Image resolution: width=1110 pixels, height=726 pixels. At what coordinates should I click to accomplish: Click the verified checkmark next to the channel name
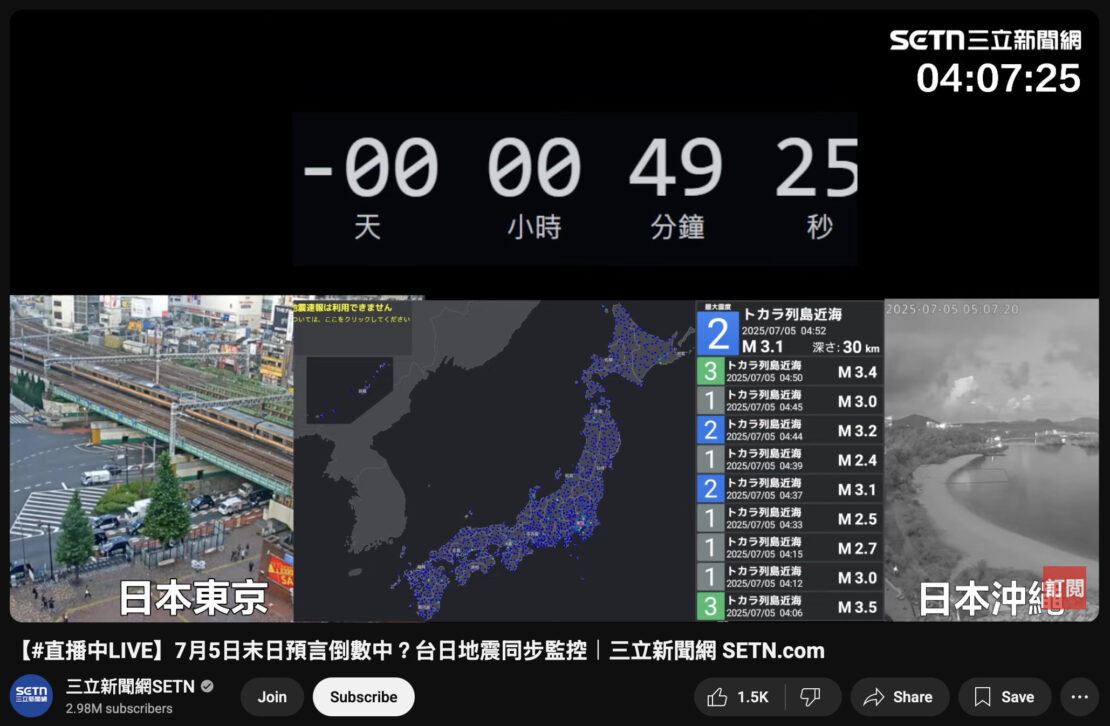coord(207,686)
